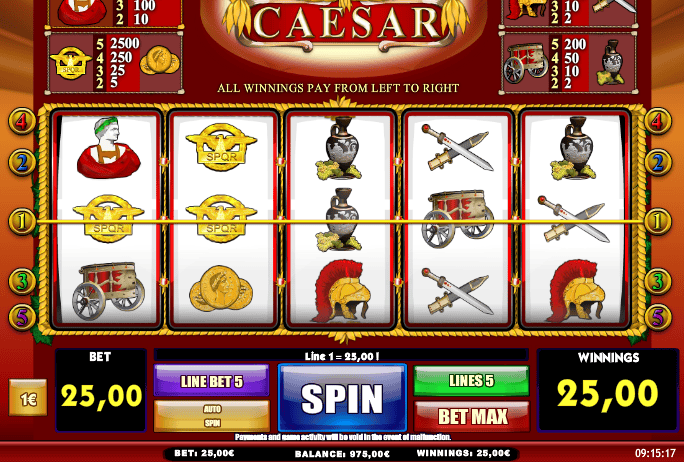This screenshot has height=462, width=684.
Task: Select payline 5 marker on left side
Action: click(21, 317)
